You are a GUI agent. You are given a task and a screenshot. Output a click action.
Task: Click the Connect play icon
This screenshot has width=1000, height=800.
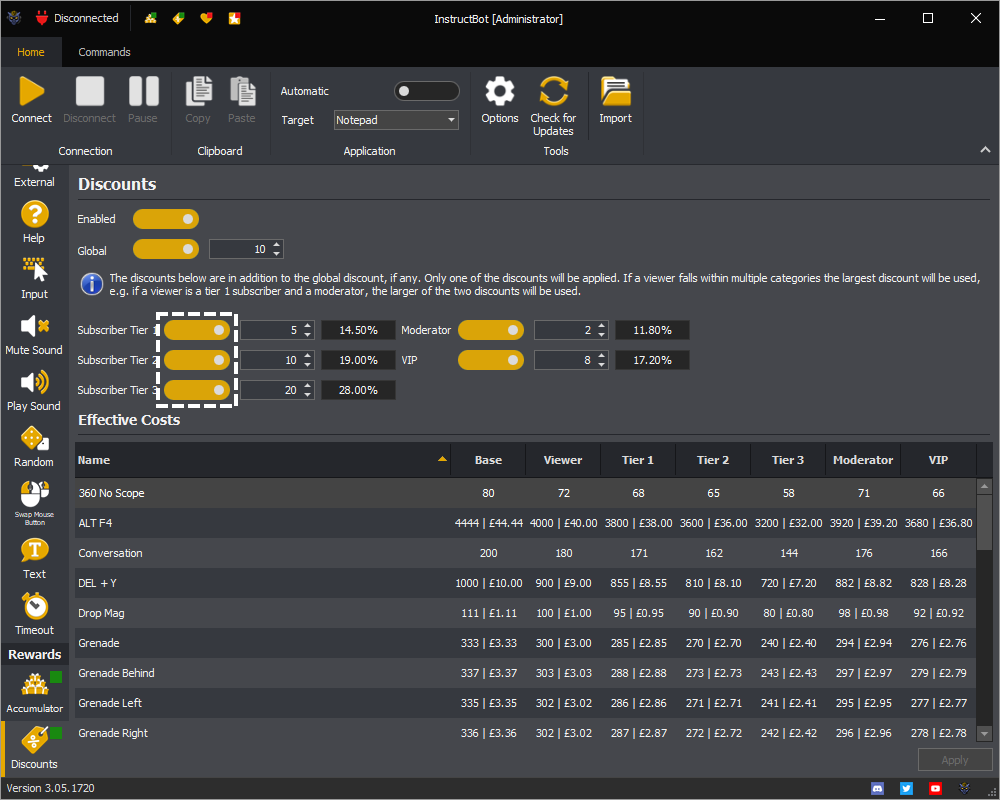click(31, 91)
